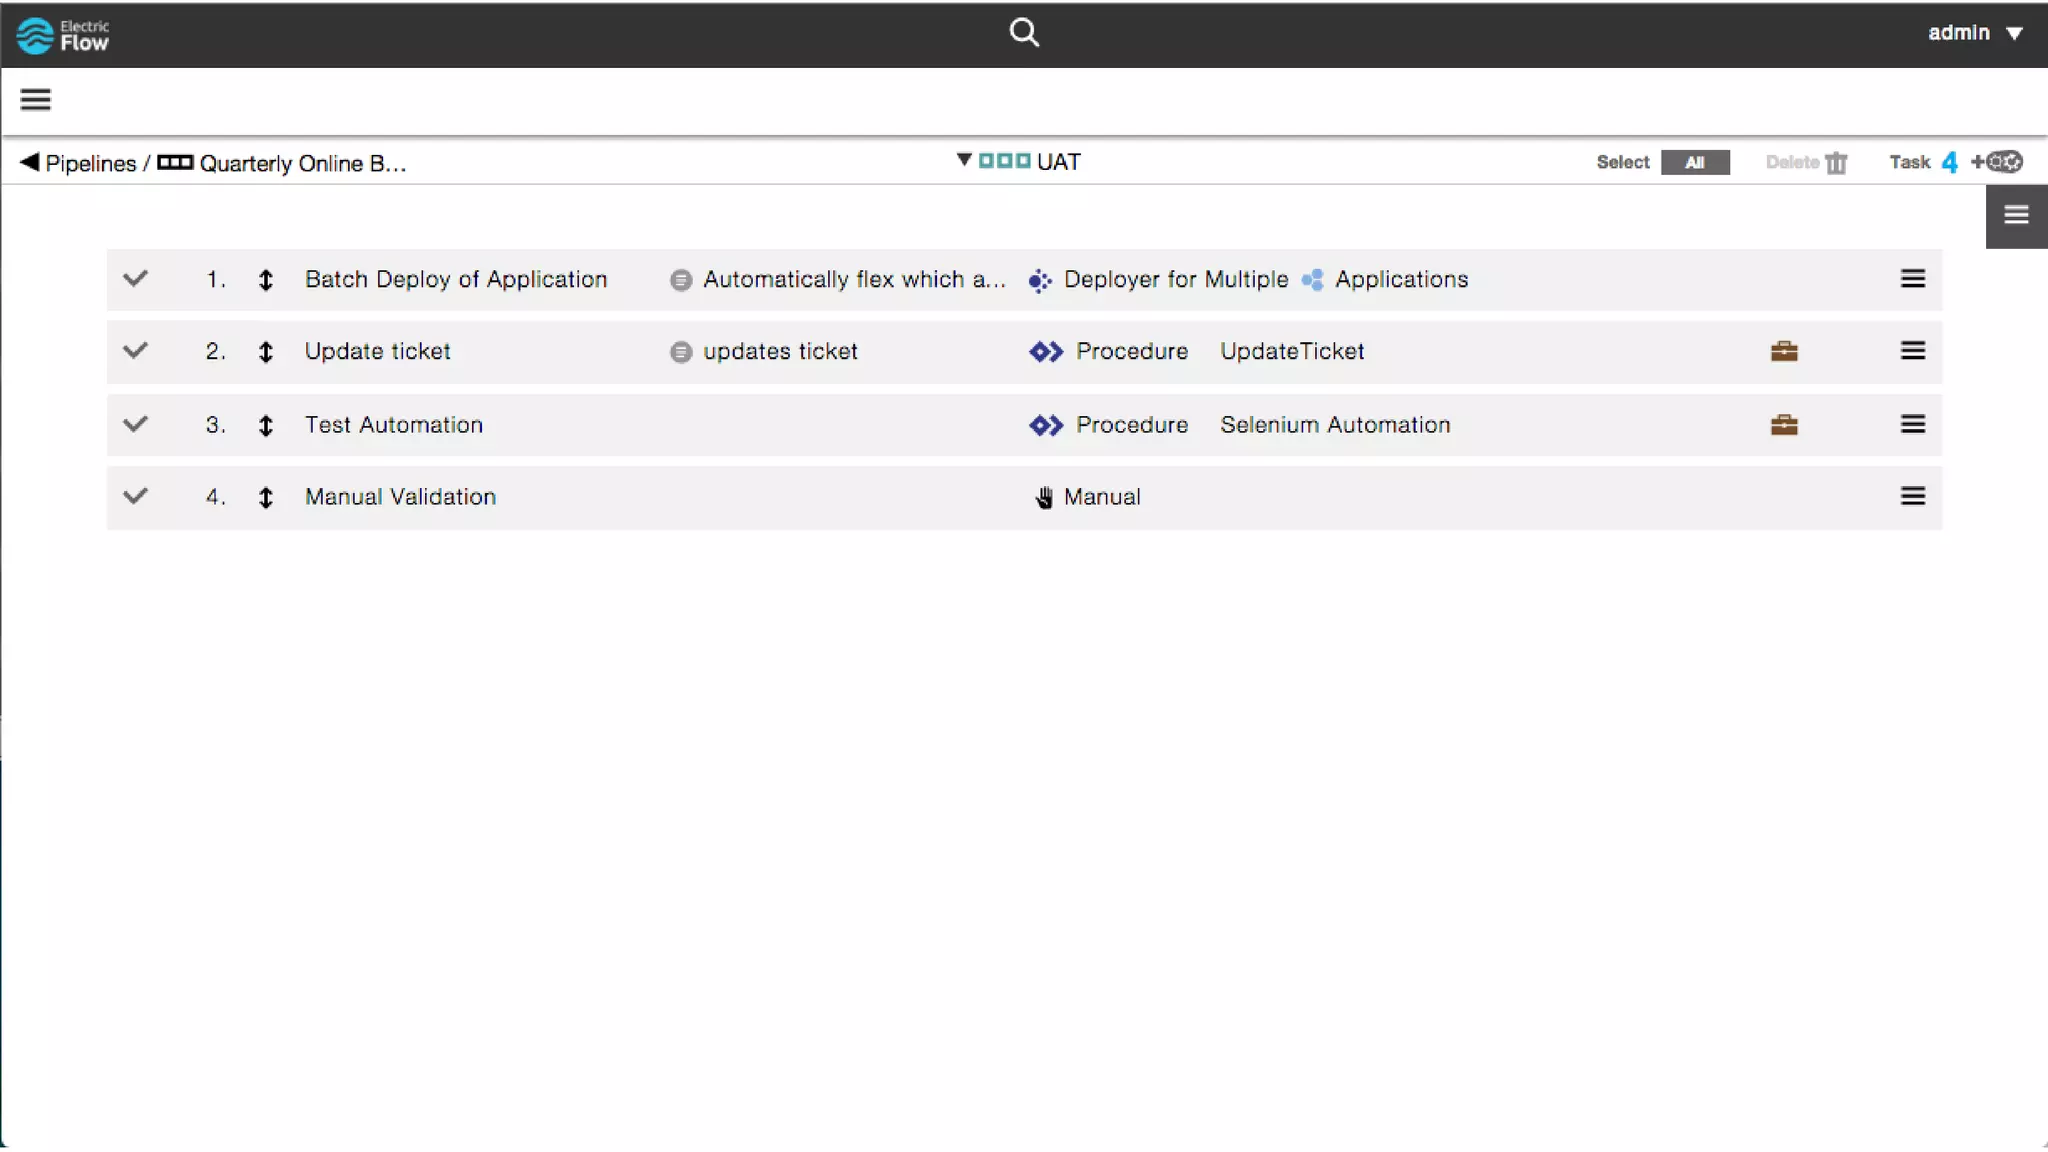Click reorder arrows on Batch Deploy task
This screenshot has width=2048, height=1152.
pyautogui.click(x=265, y=280)
